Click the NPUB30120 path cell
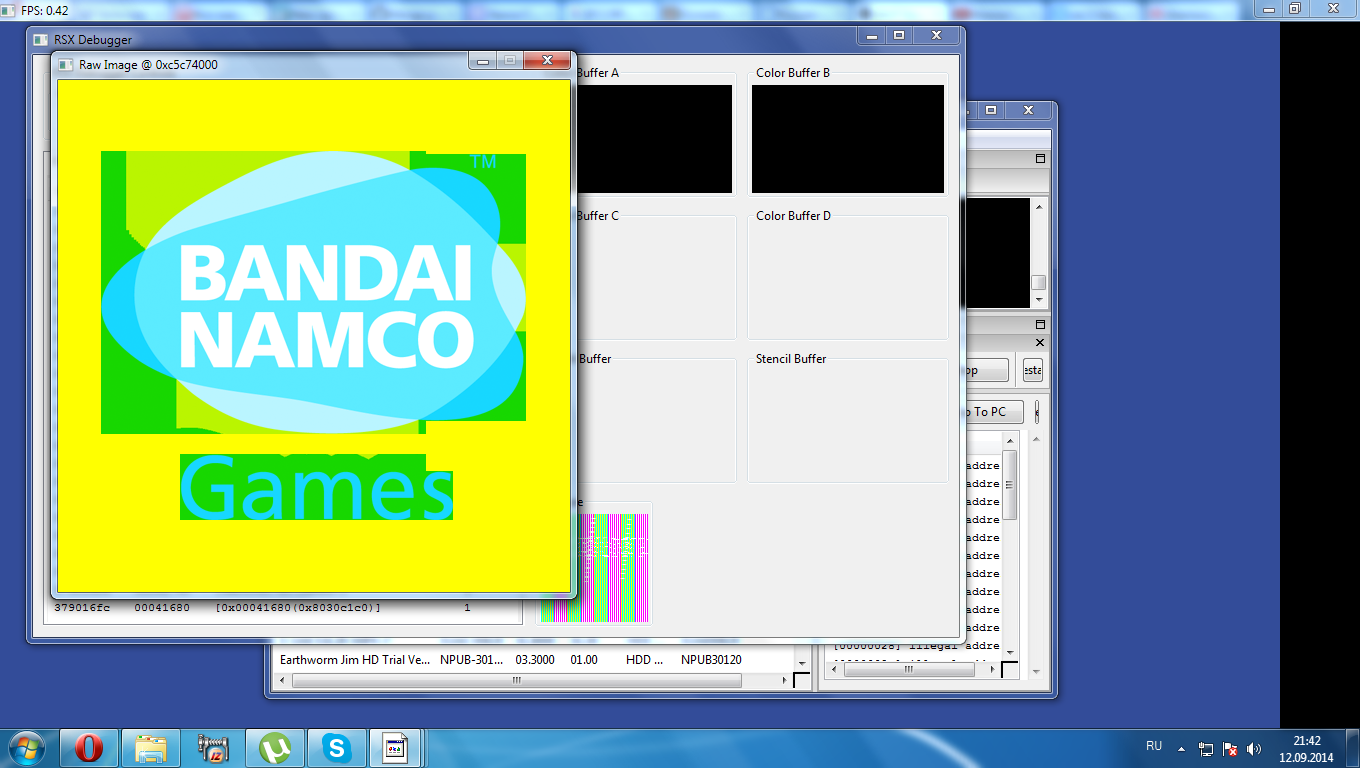Image resolution: width=1360 pixels, height=768 pixels. [x=711, y=660]
